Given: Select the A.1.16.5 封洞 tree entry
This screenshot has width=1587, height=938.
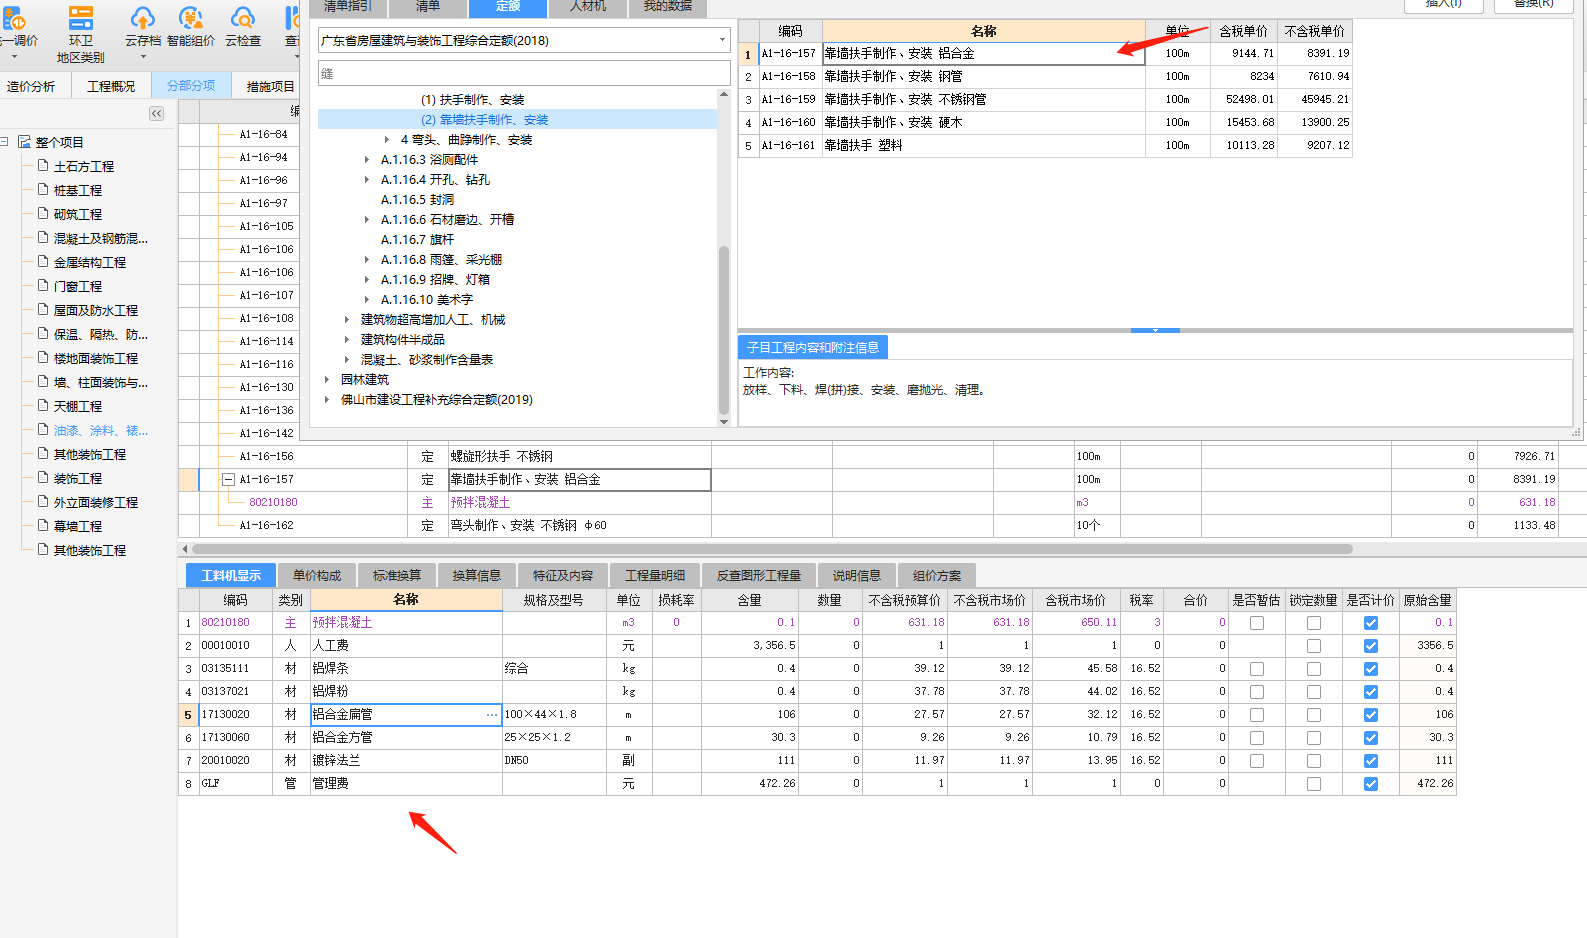Looking at the screenshot, I should coord(417,200).
